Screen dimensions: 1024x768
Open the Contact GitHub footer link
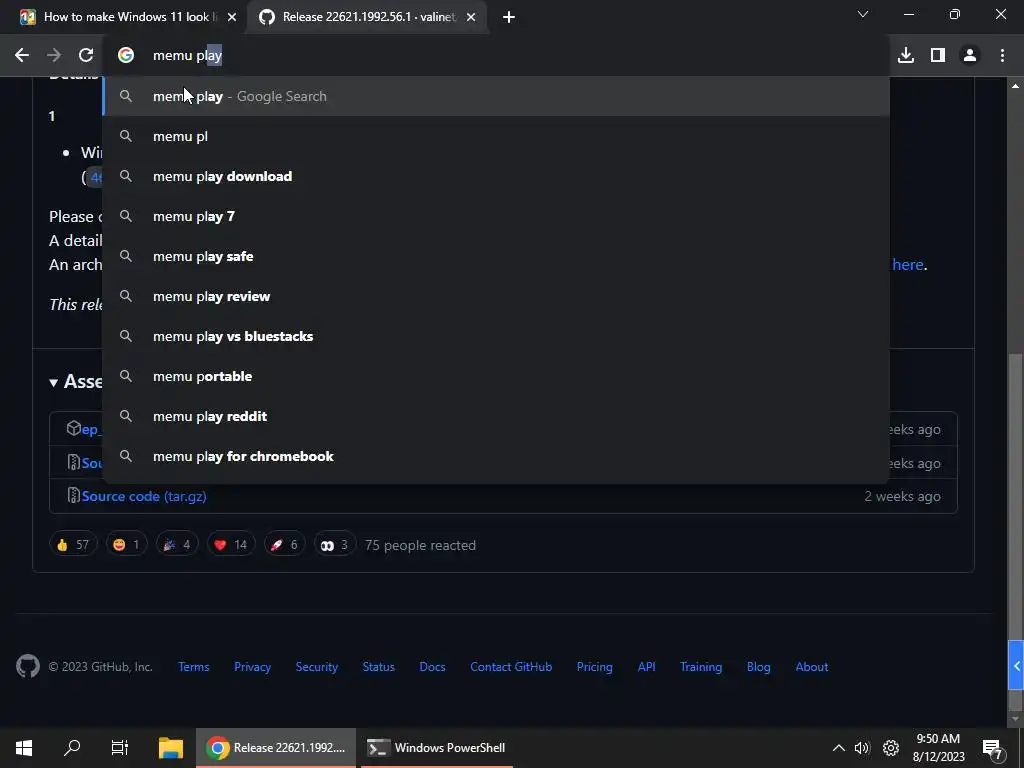(x=511, y=667)
